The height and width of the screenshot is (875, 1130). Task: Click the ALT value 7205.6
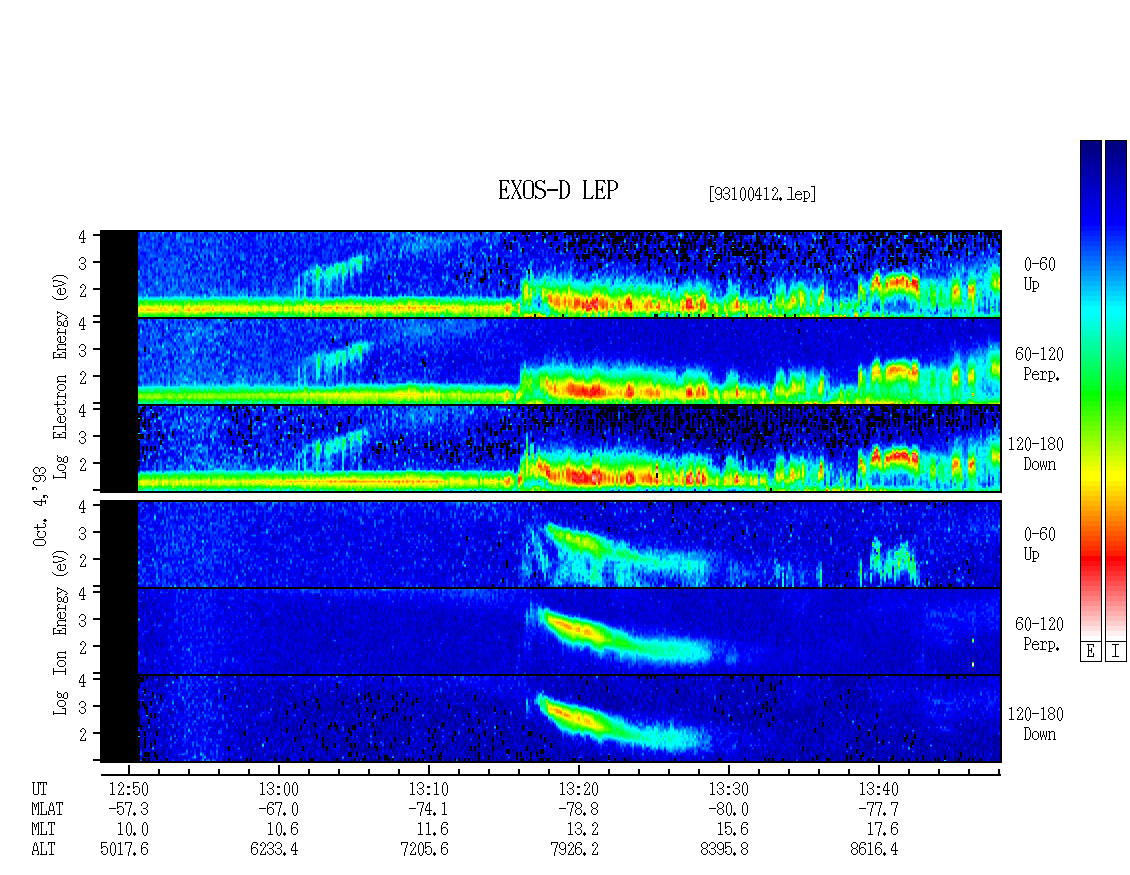pyautogui.click(x=424, y=850)
